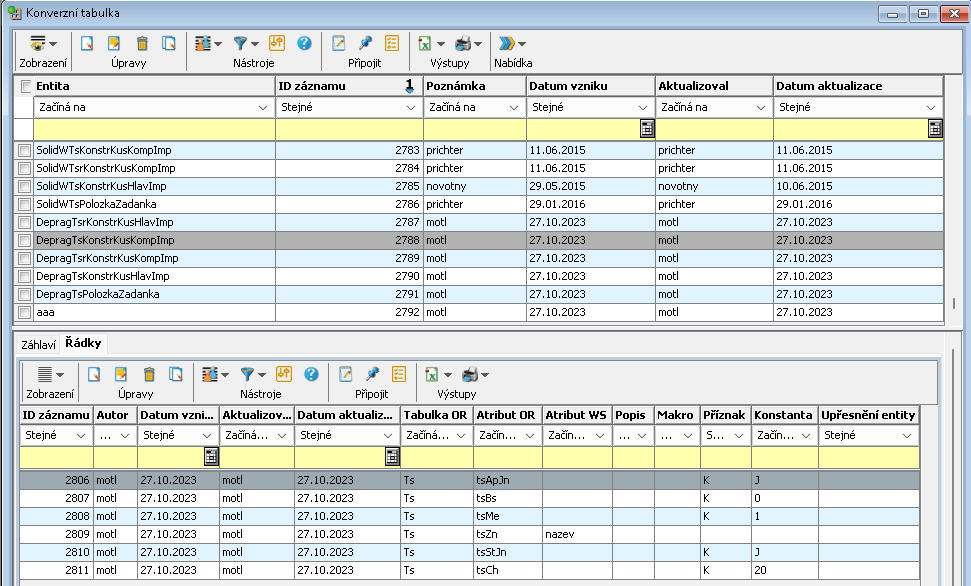This screenshot has height=586, width=971.
Task: Open the Entita 'Začíná na' filter dropdown
Action: 263,108
